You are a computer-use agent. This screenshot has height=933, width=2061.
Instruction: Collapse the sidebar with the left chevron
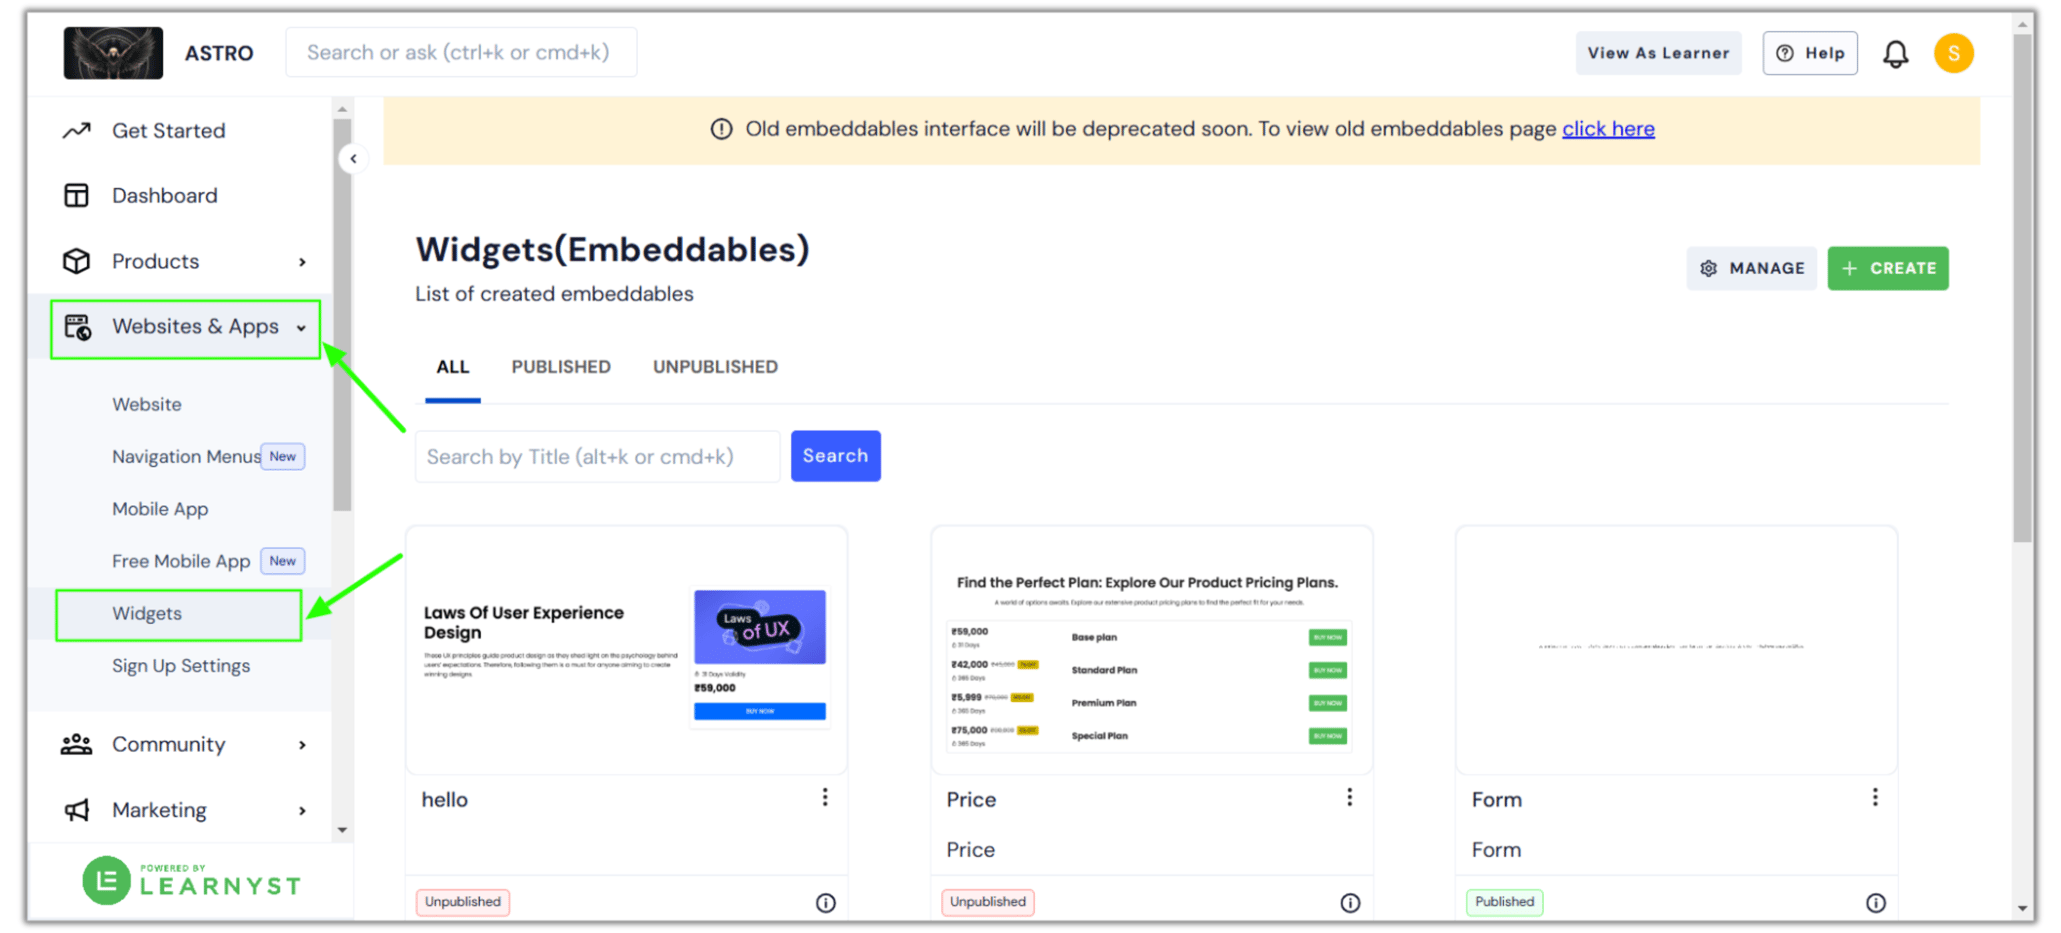[353, 158]
